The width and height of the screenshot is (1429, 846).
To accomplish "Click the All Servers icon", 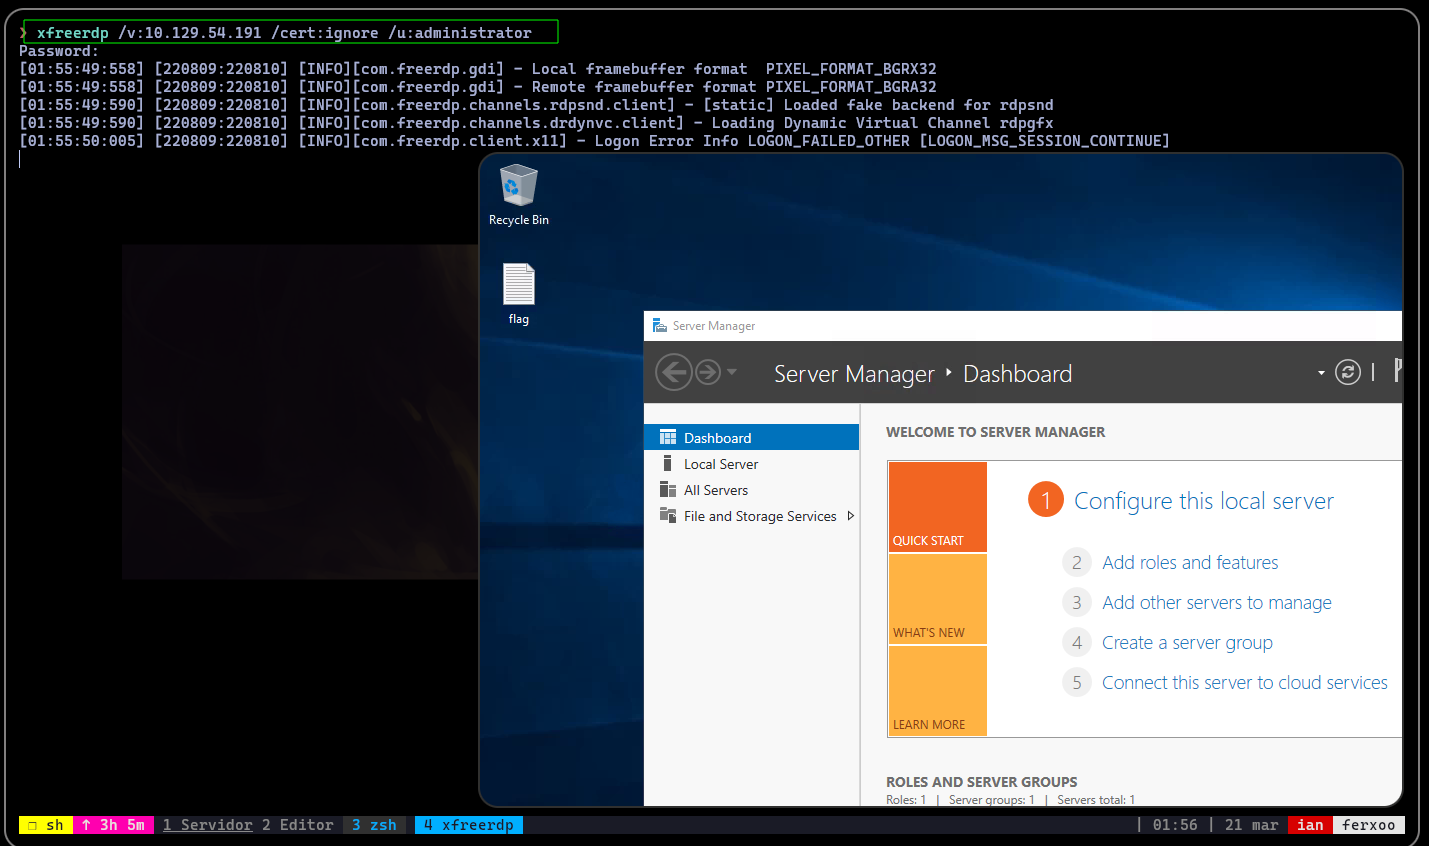I will [667, 489].
